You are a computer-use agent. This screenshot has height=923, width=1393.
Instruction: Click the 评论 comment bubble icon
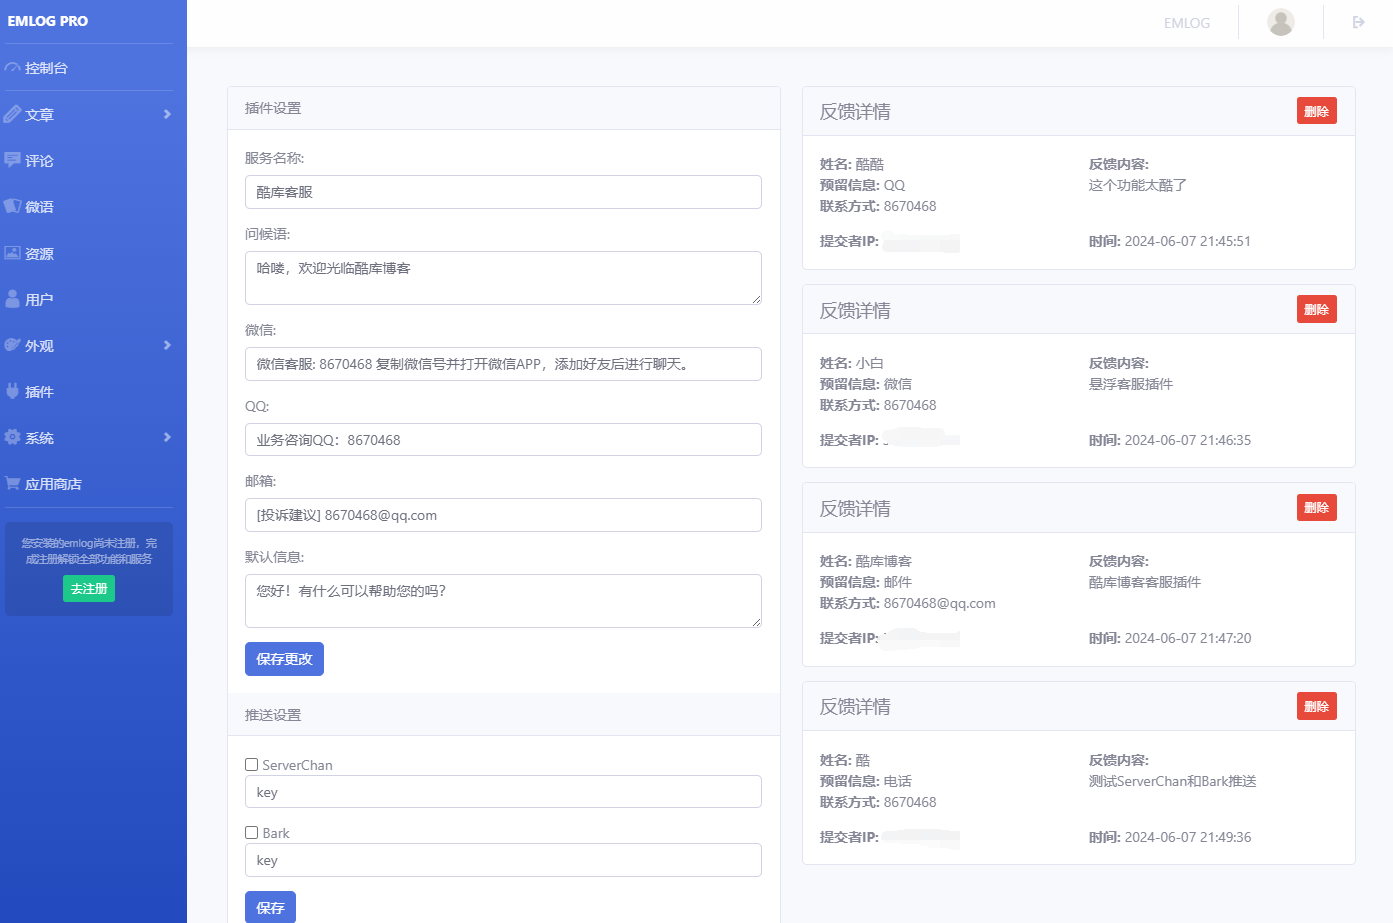[12, 160]
